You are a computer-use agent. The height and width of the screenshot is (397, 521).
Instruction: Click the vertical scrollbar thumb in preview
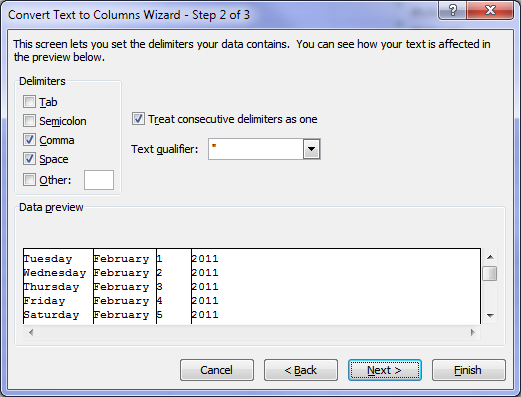click(490, 274)
